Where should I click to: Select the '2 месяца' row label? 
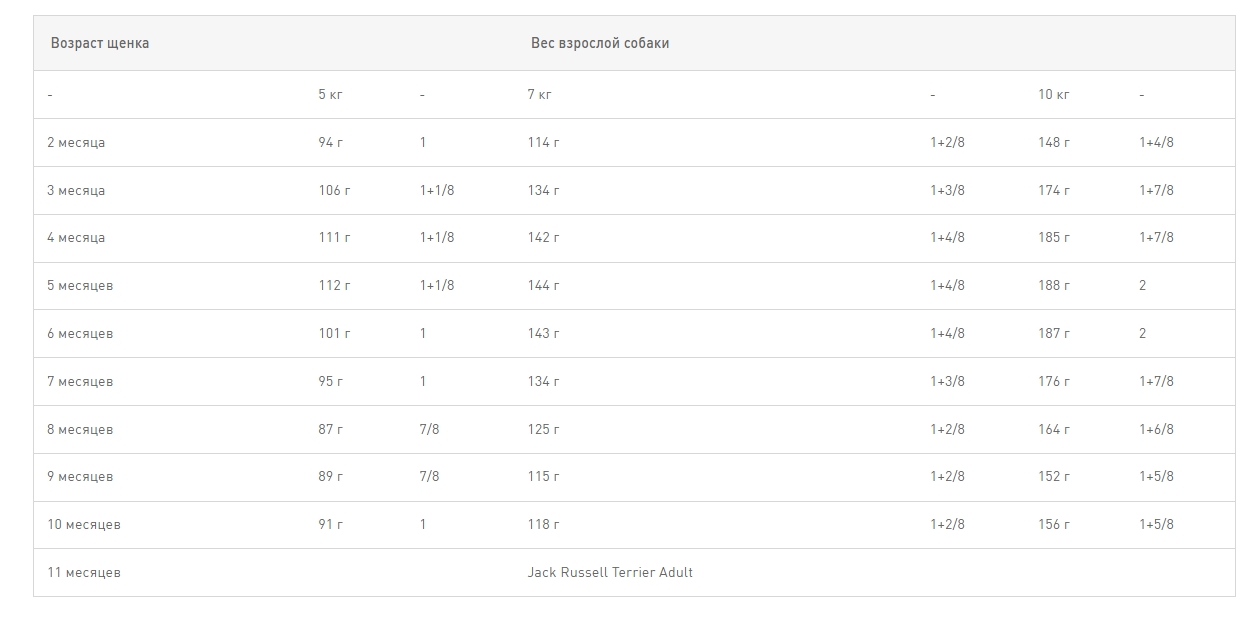(76, 142)
